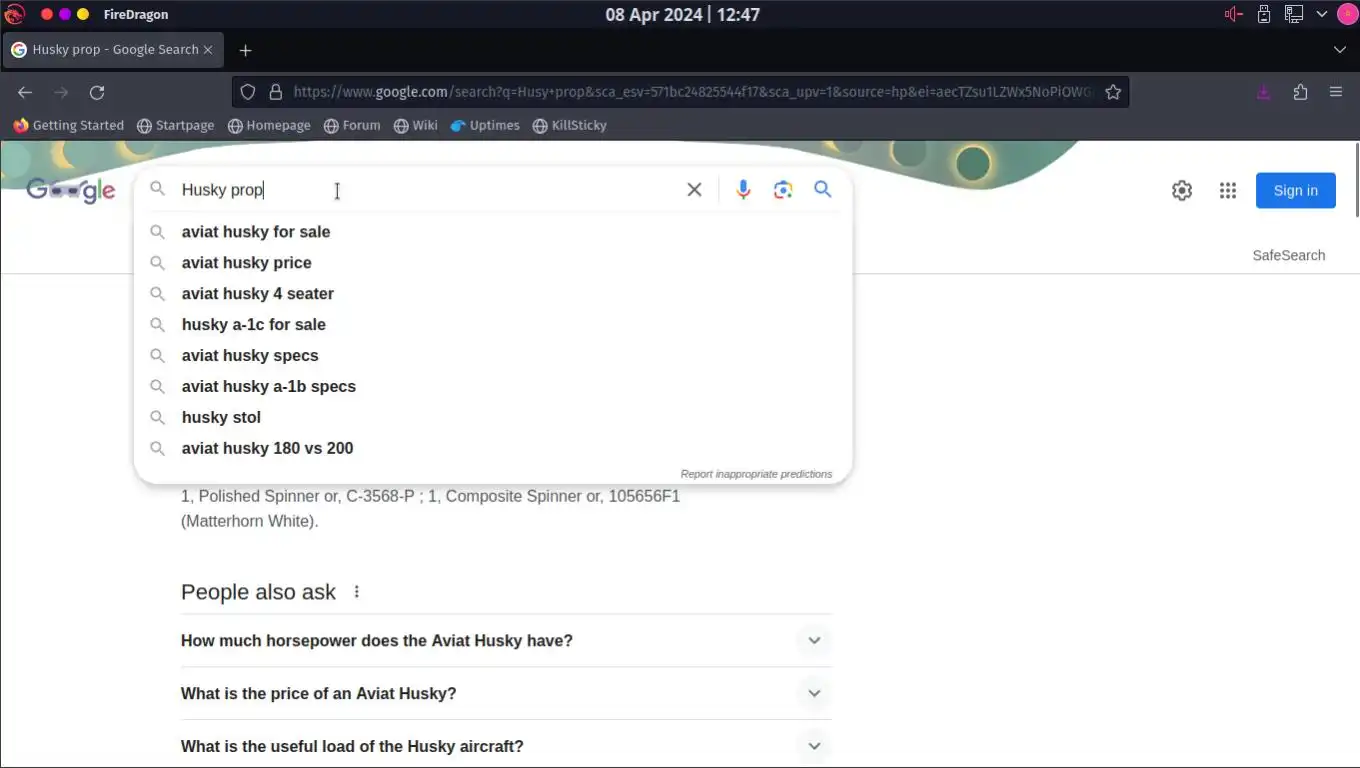The image size is (1360, 768).
Task: Click the Google logo
Action: pyautogui.click(x=71, y=190)
